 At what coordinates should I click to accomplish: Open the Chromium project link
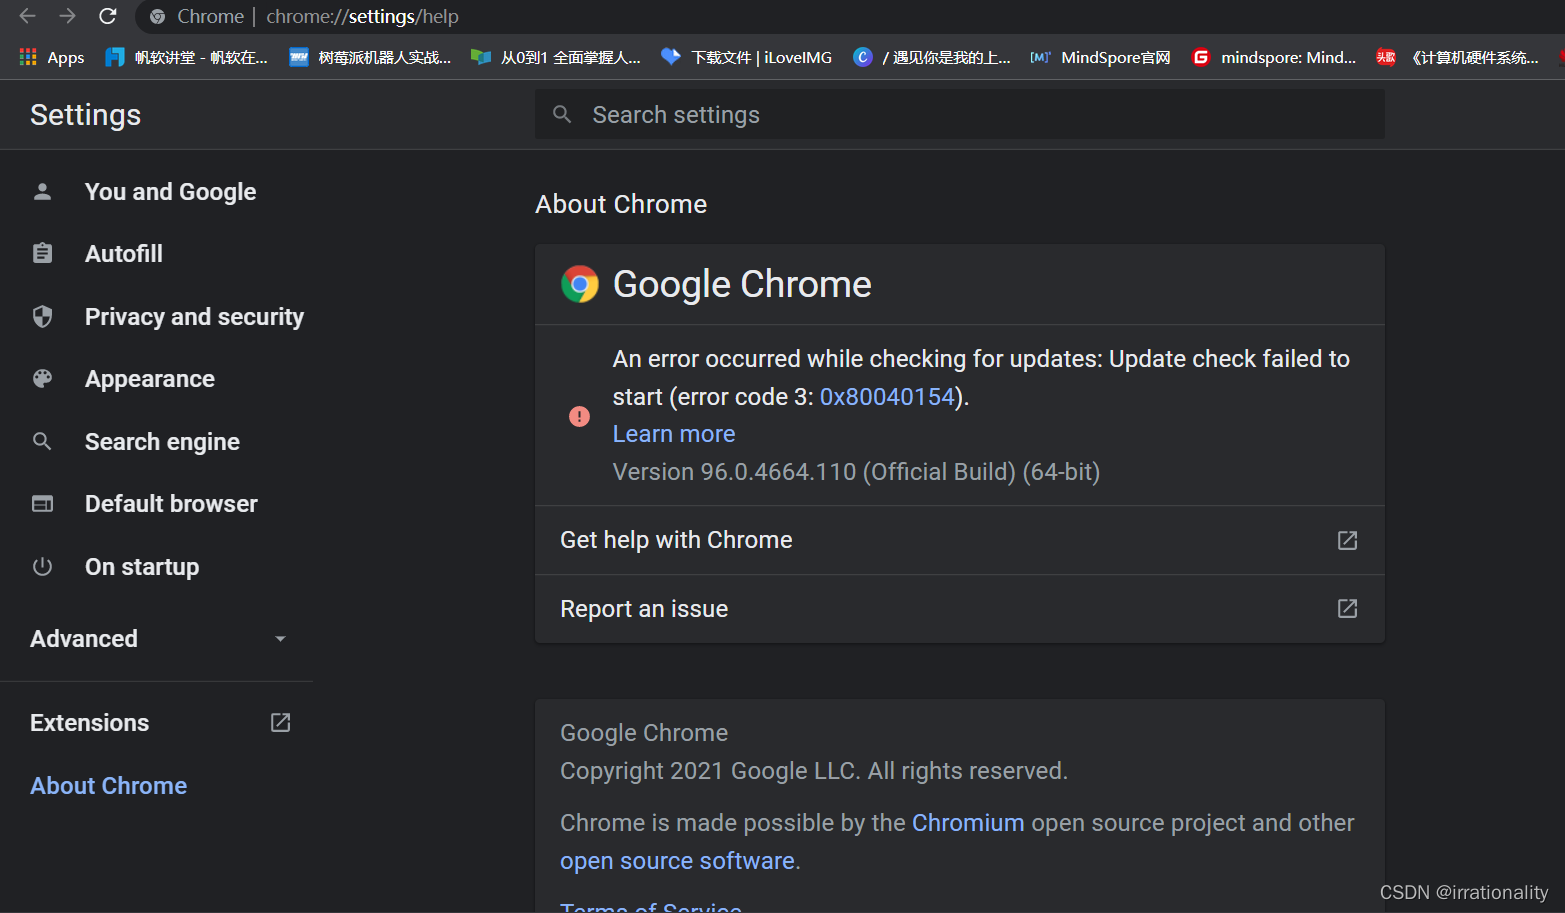[967, 822]
